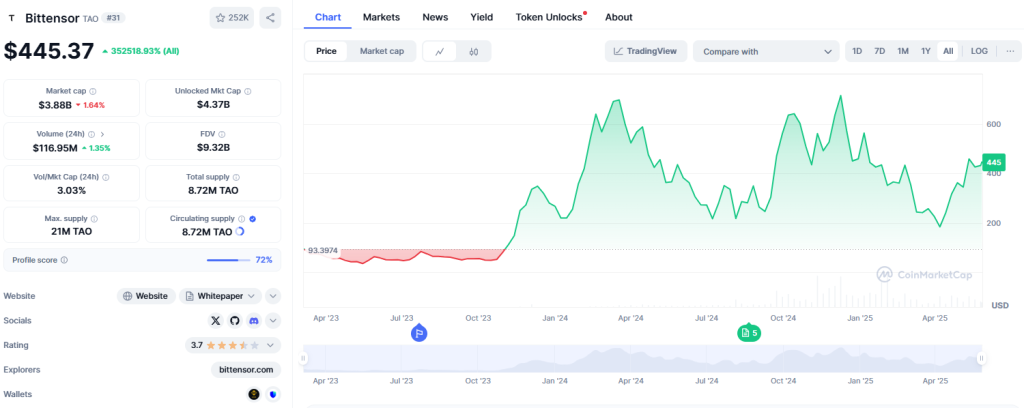Grab the left range slider handle
The width and height of the screenshot is (1024, 408).
(x=303, y=358)
